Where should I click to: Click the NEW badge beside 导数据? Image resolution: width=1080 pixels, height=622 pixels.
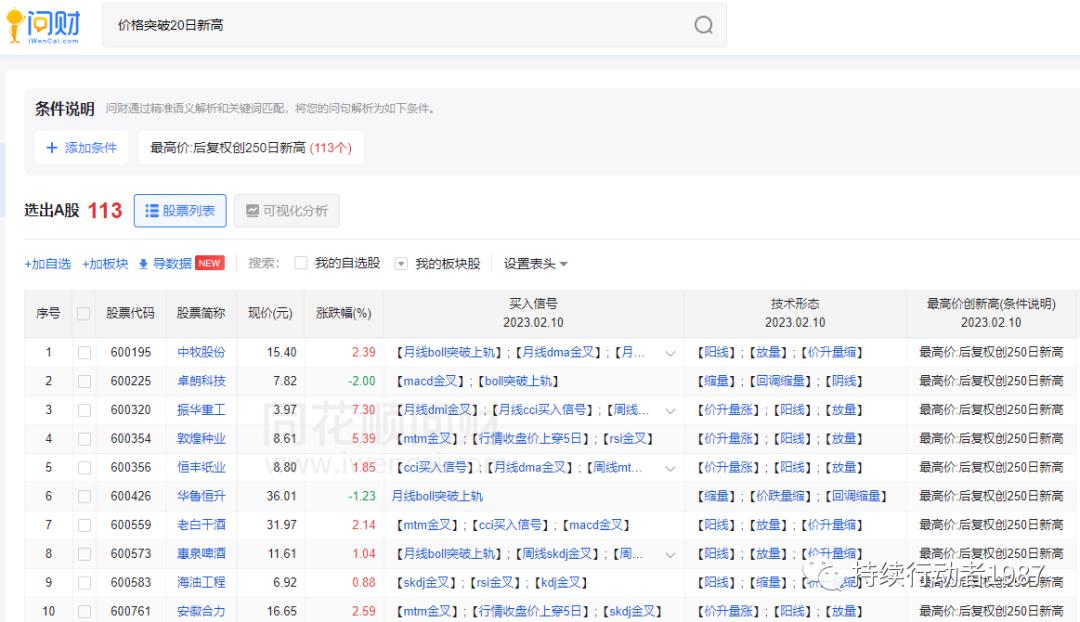click(210, 263)
